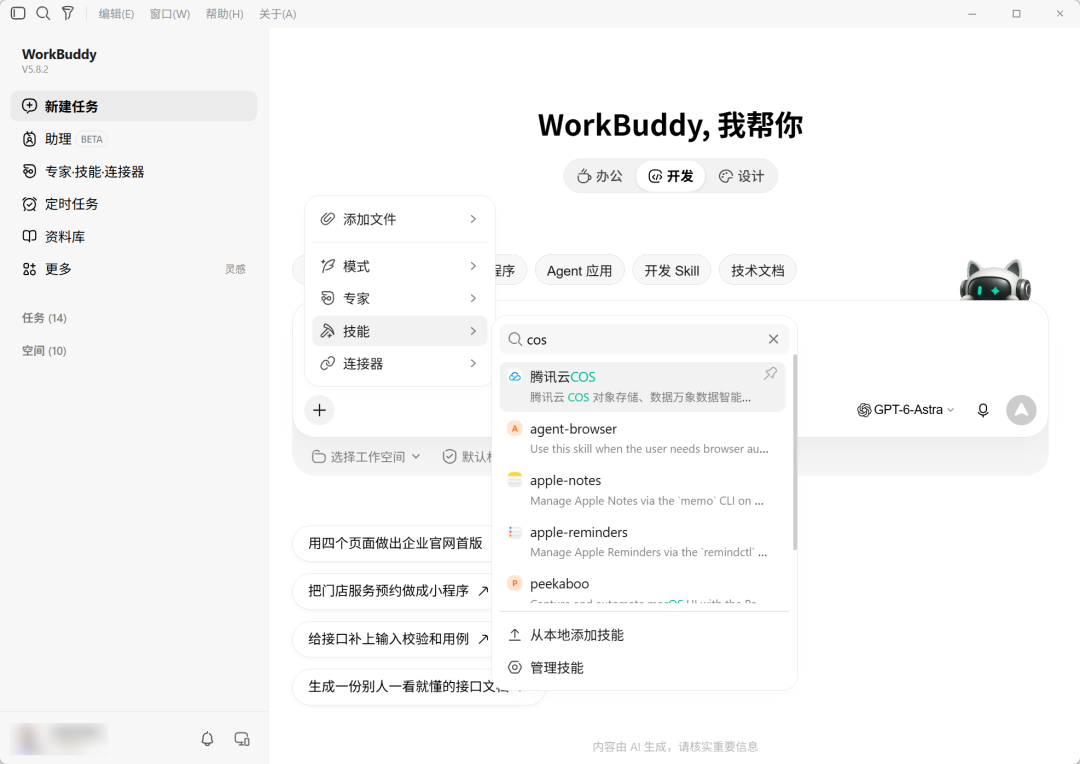Pin the 腾讯云COS skill
Viewport: 1080px width, 764px height.
tap(770, 374)
